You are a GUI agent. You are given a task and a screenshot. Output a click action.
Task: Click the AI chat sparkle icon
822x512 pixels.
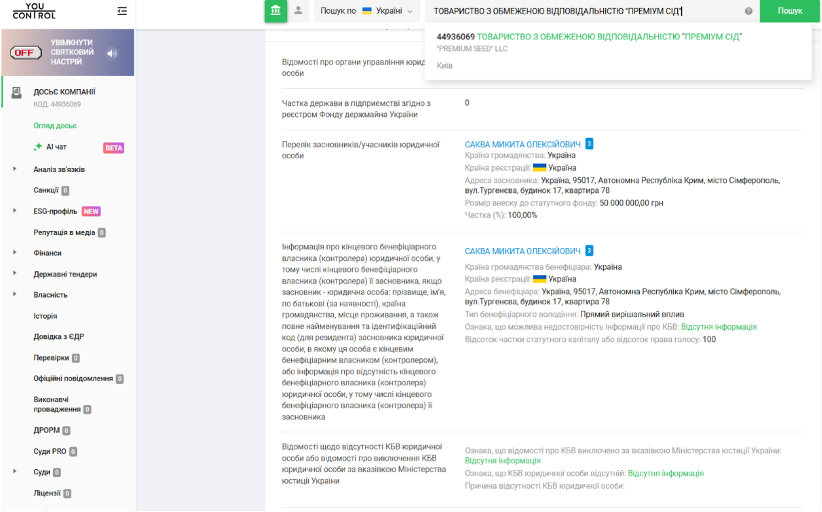coord(37,147)
